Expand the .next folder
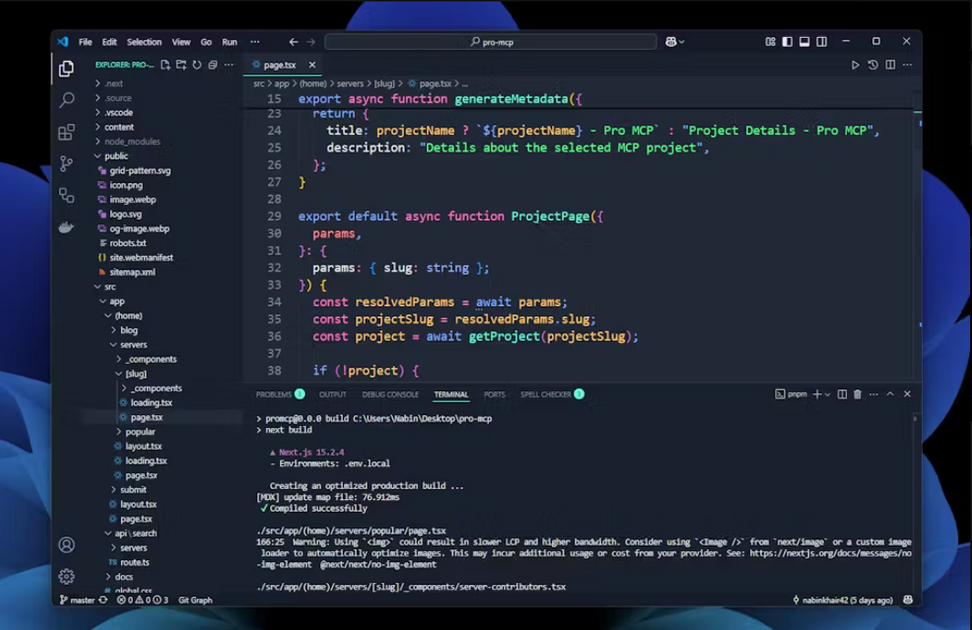The width and height of the screenshot is (972, 630). tap(113, 83)
